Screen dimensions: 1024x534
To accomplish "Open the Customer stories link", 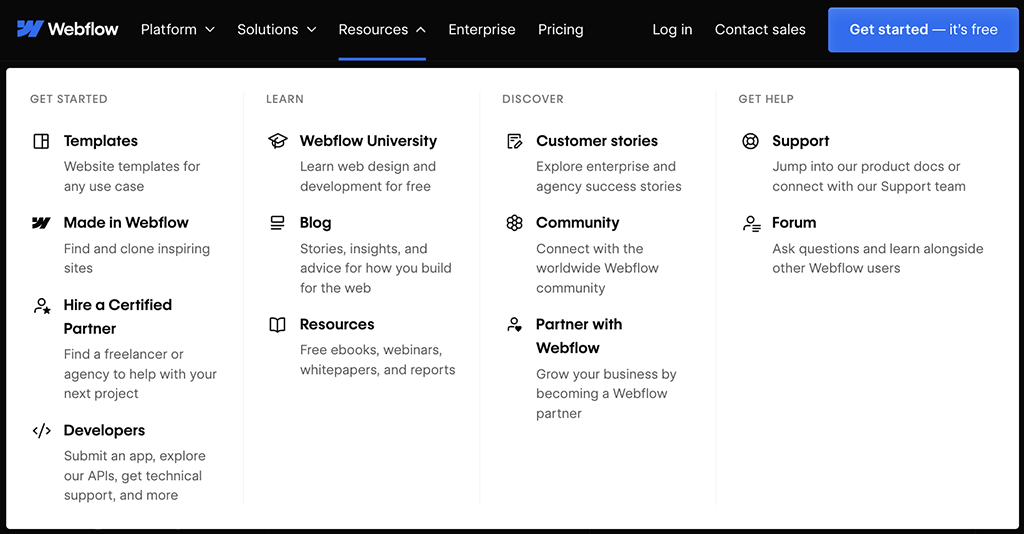I will (597, 141).
